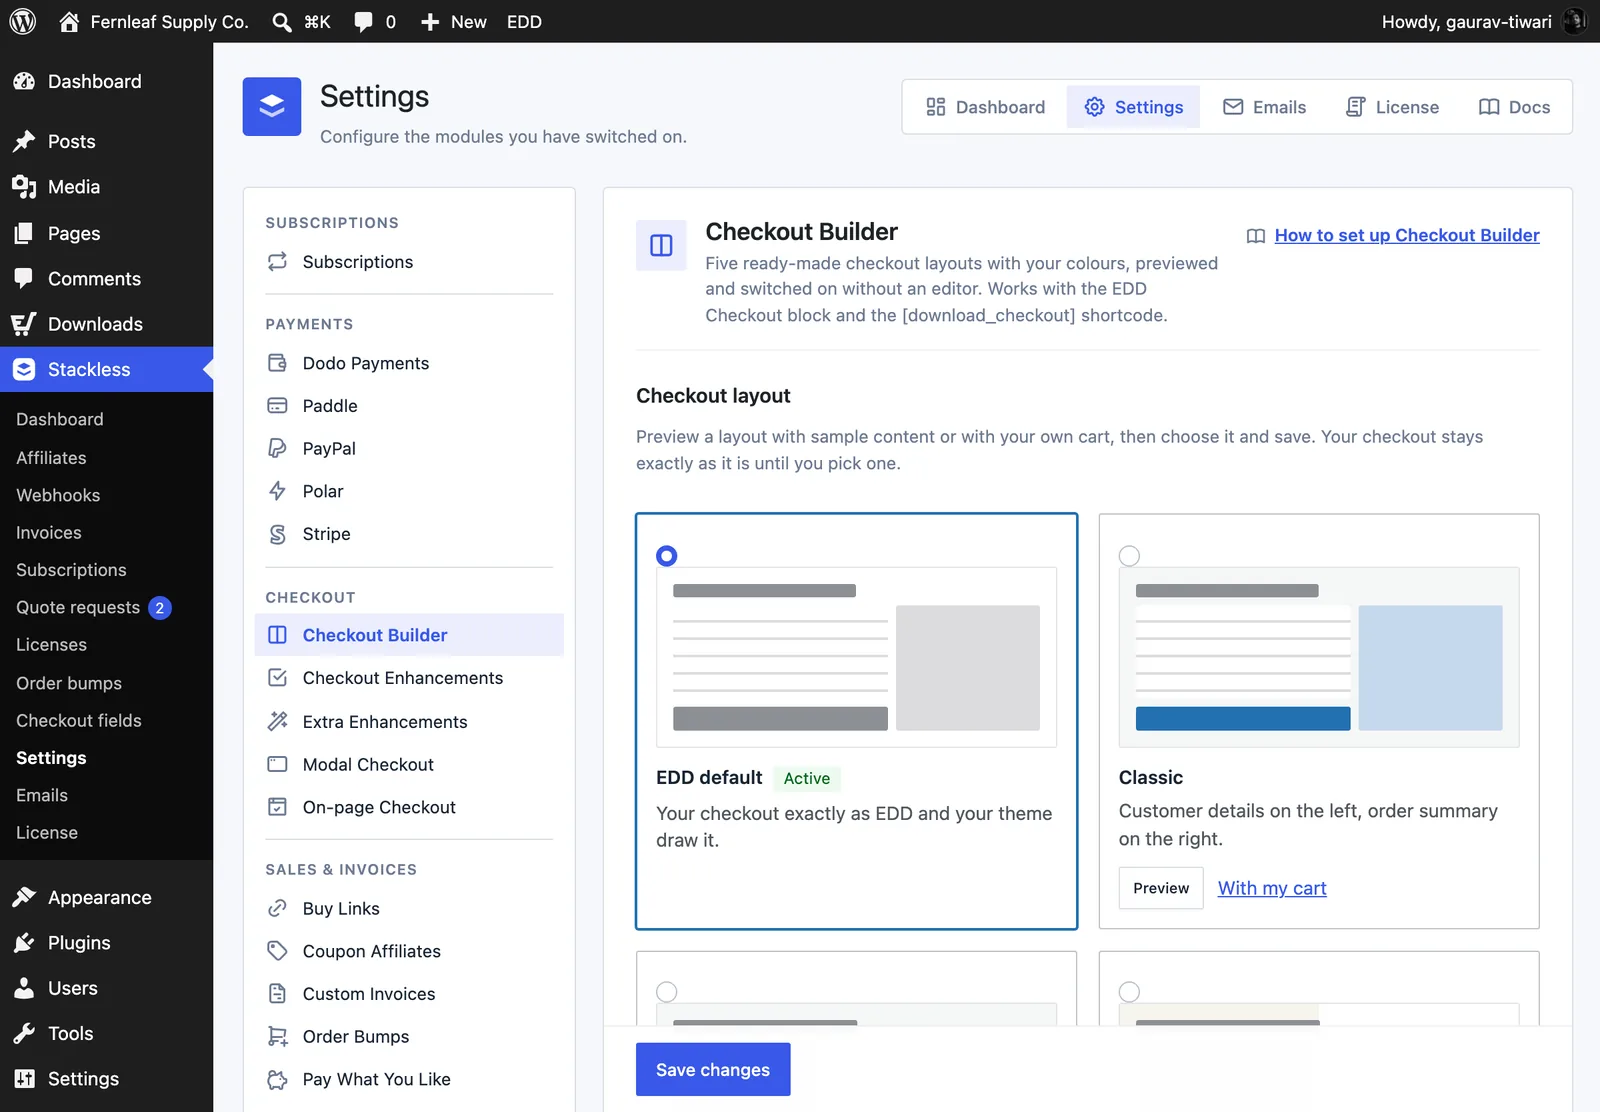
Task: Select the bottom-left layout radio button
Action: (667, 992)
